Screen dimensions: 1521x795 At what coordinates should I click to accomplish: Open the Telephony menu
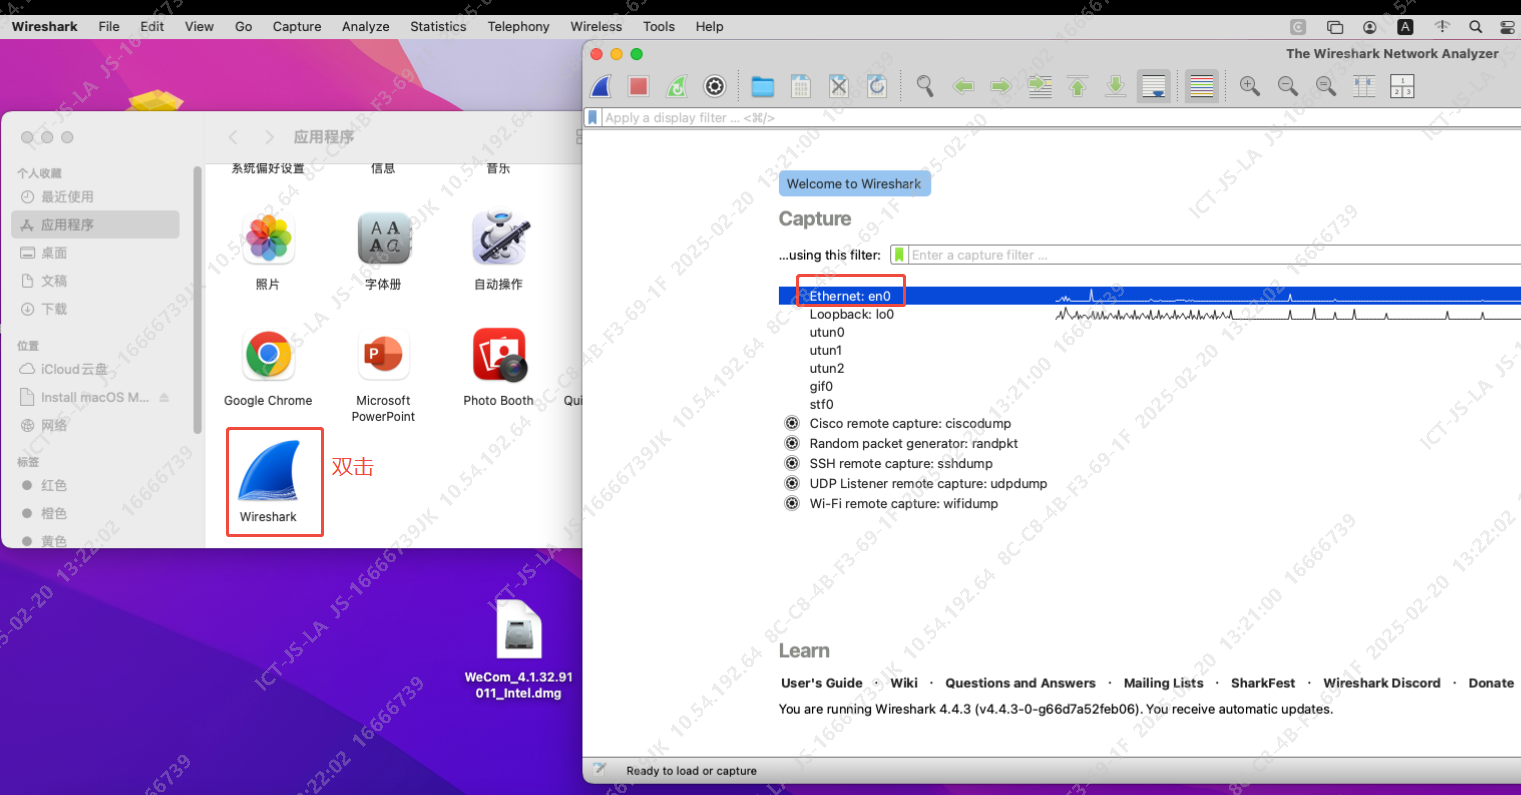coord(518,27)
